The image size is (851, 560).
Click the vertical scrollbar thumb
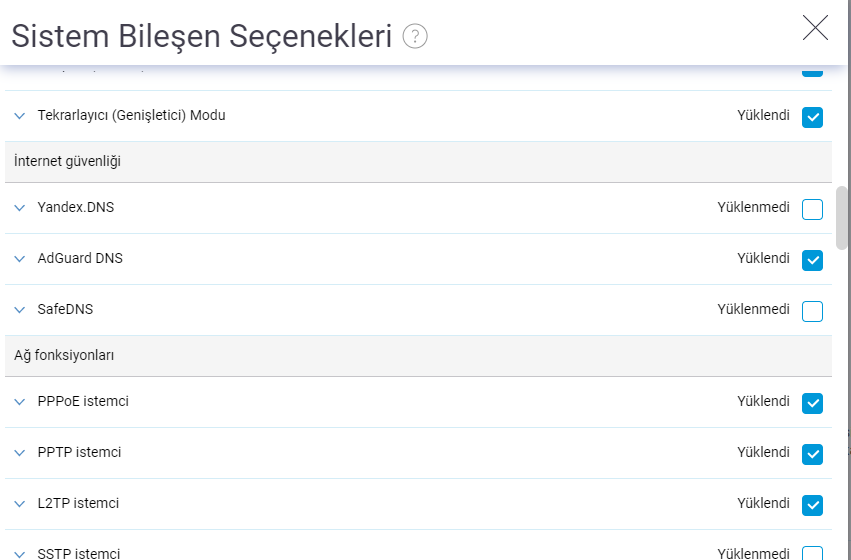842,216
